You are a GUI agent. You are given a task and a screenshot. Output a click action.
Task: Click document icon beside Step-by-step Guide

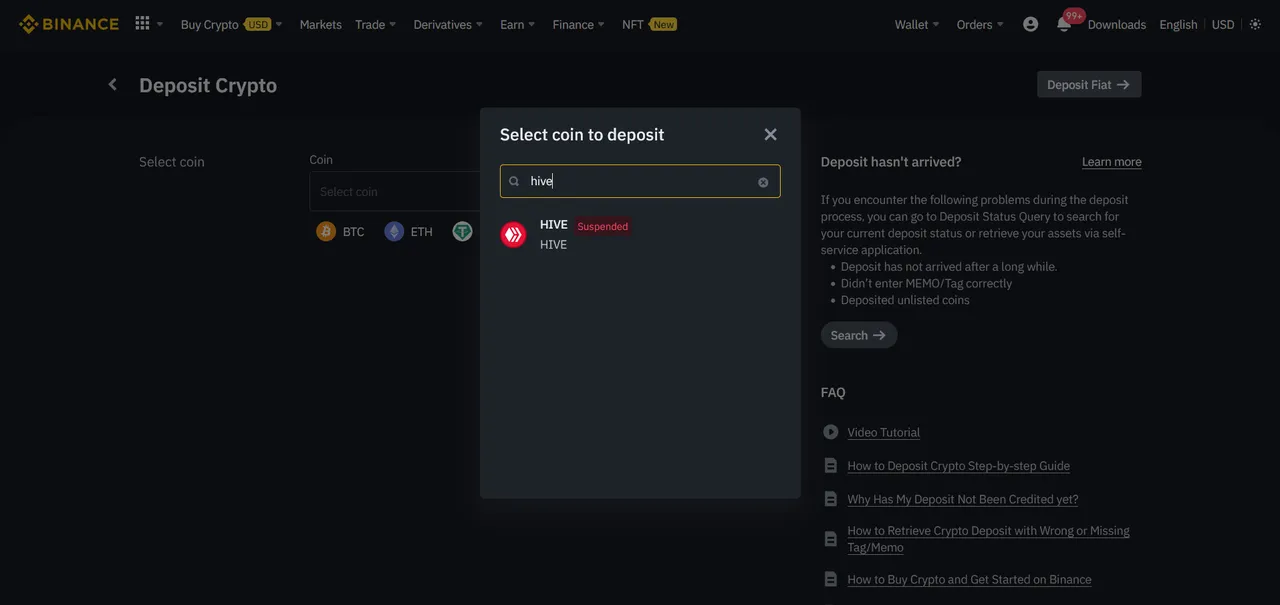click(830, 466)
